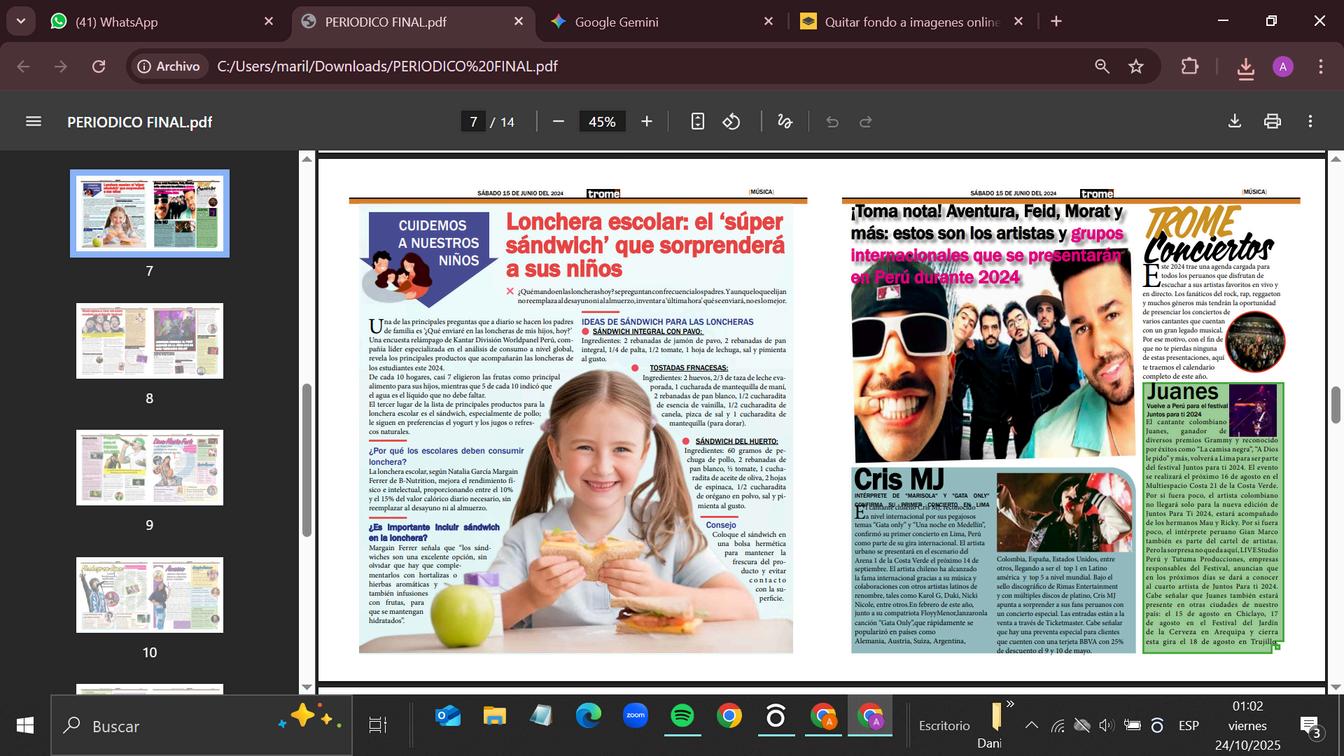This screenshot has height=756, width=1344.
Task: Show Chrome downloads
Action: click(1245, 67)
